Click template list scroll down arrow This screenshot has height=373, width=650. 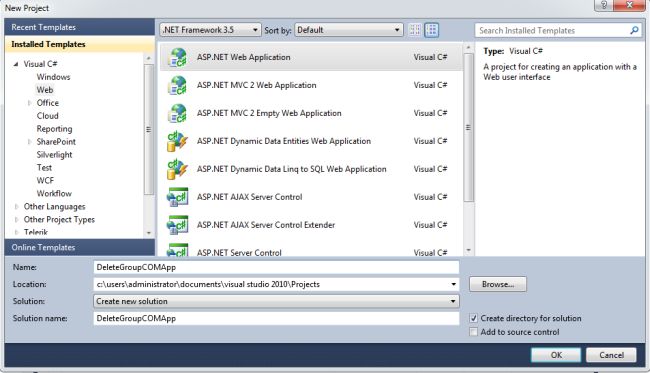click(468, 250)
